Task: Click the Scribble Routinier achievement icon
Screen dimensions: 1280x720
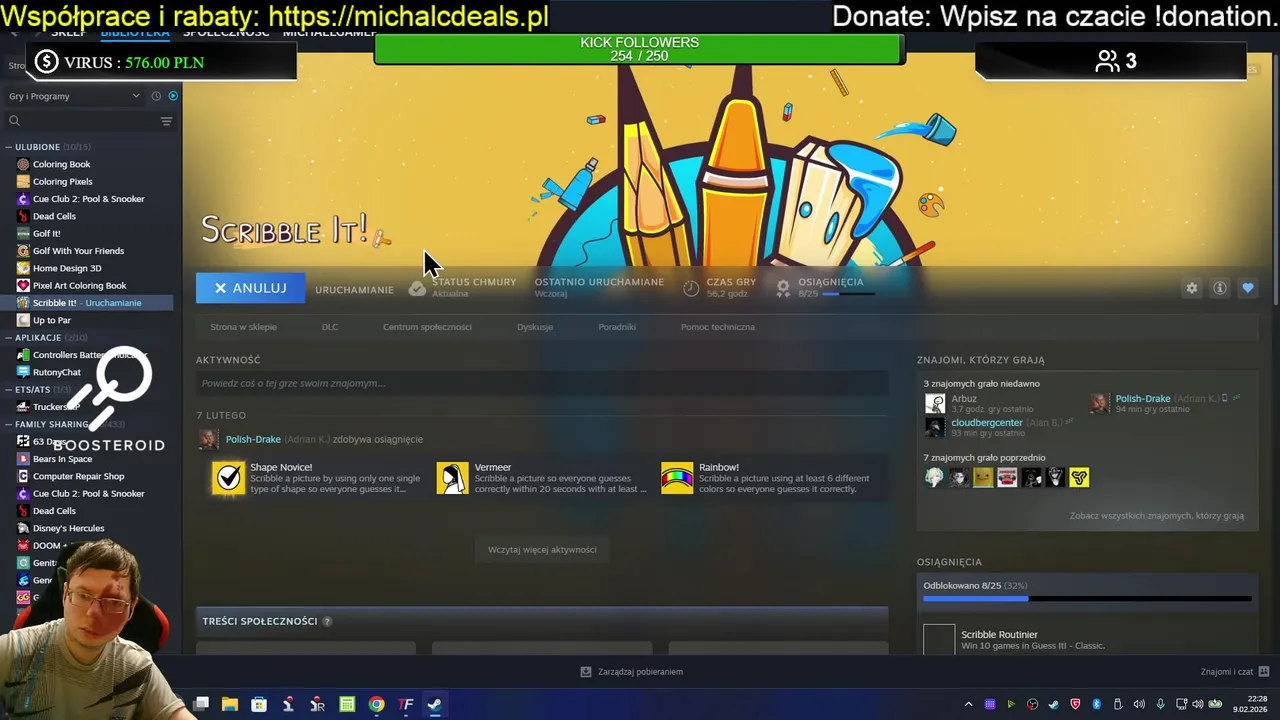Action: click(939, 640)
